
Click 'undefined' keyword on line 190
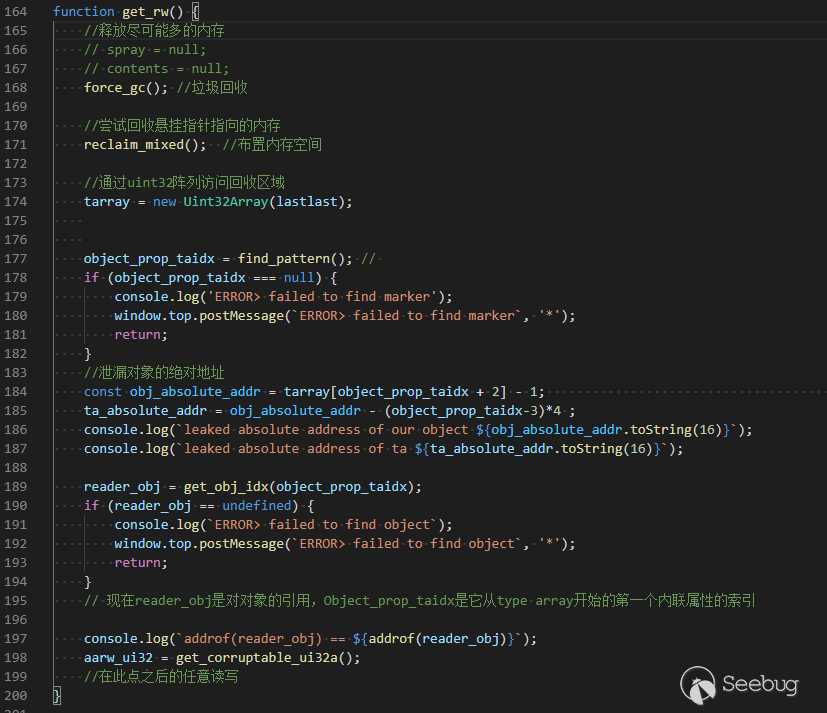pyautogui.click(x=256, y=505)
